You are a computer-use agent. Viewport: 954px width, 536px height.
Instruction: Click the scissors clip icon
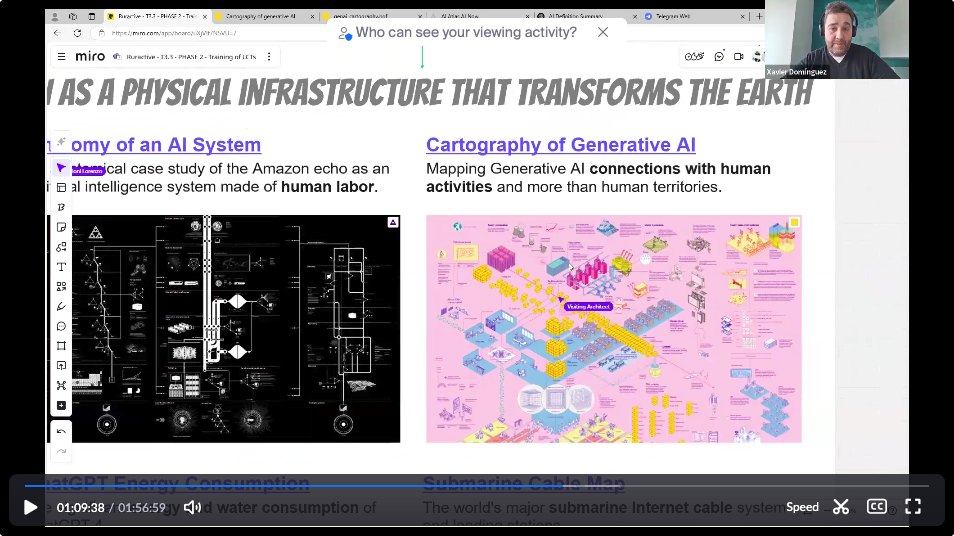coord(840,507)
